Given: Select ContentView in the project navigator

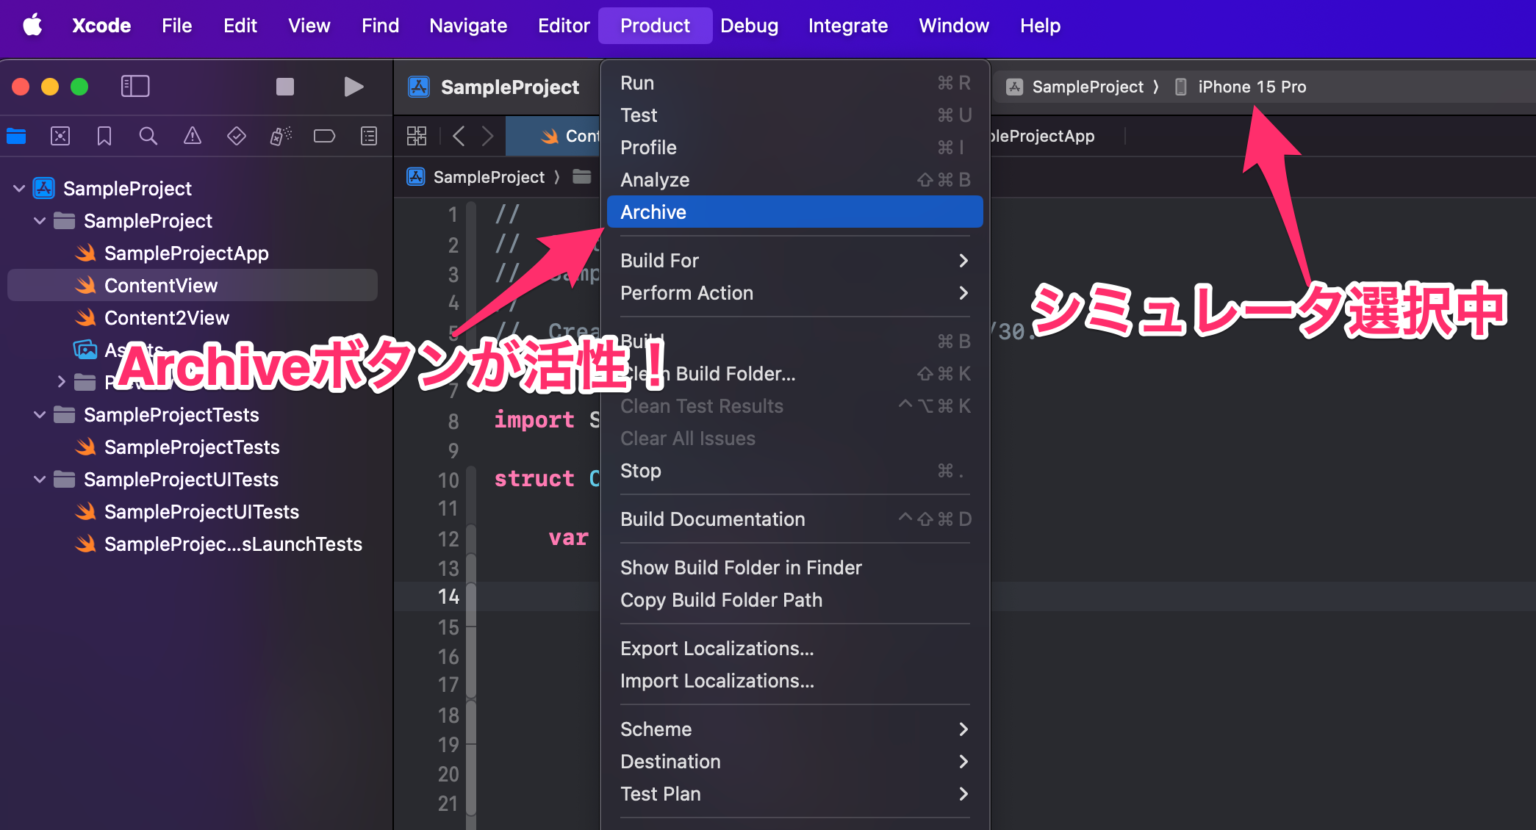Looking at the screenshot, I should pyautogui.click(x=160, y=285).
